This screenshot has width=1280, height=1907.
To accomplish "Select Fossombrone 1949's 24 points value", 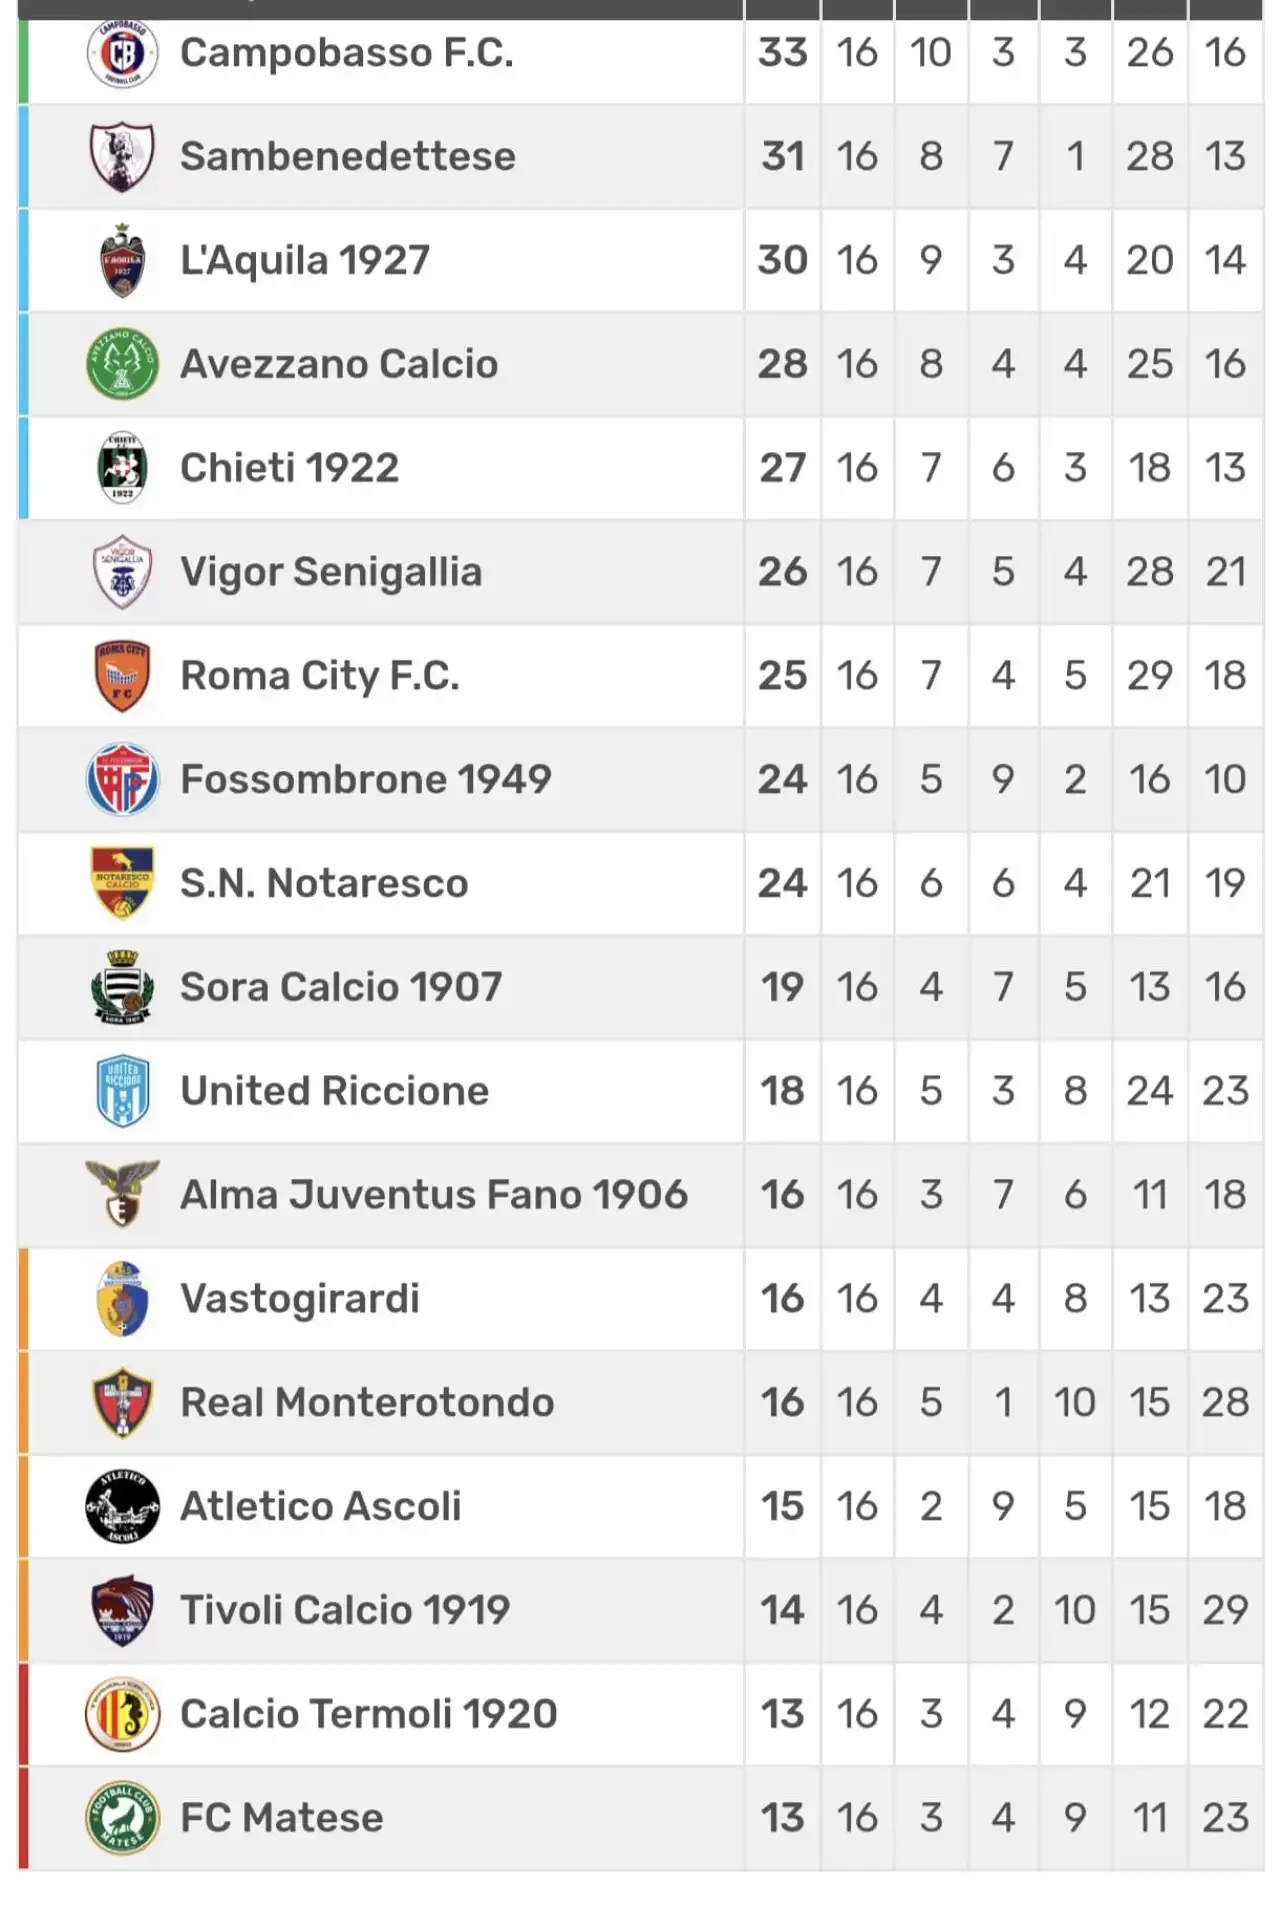I will click(782, 780).
